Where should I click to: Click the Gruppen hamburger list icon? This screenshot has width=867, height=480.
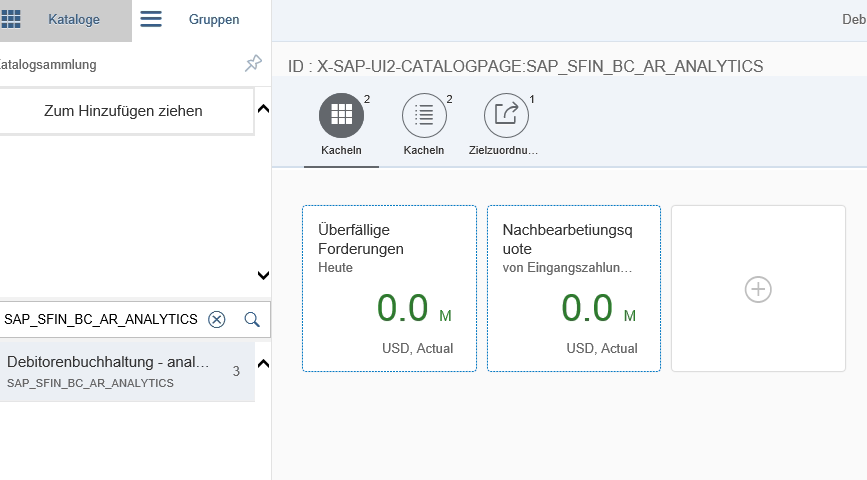151,19
